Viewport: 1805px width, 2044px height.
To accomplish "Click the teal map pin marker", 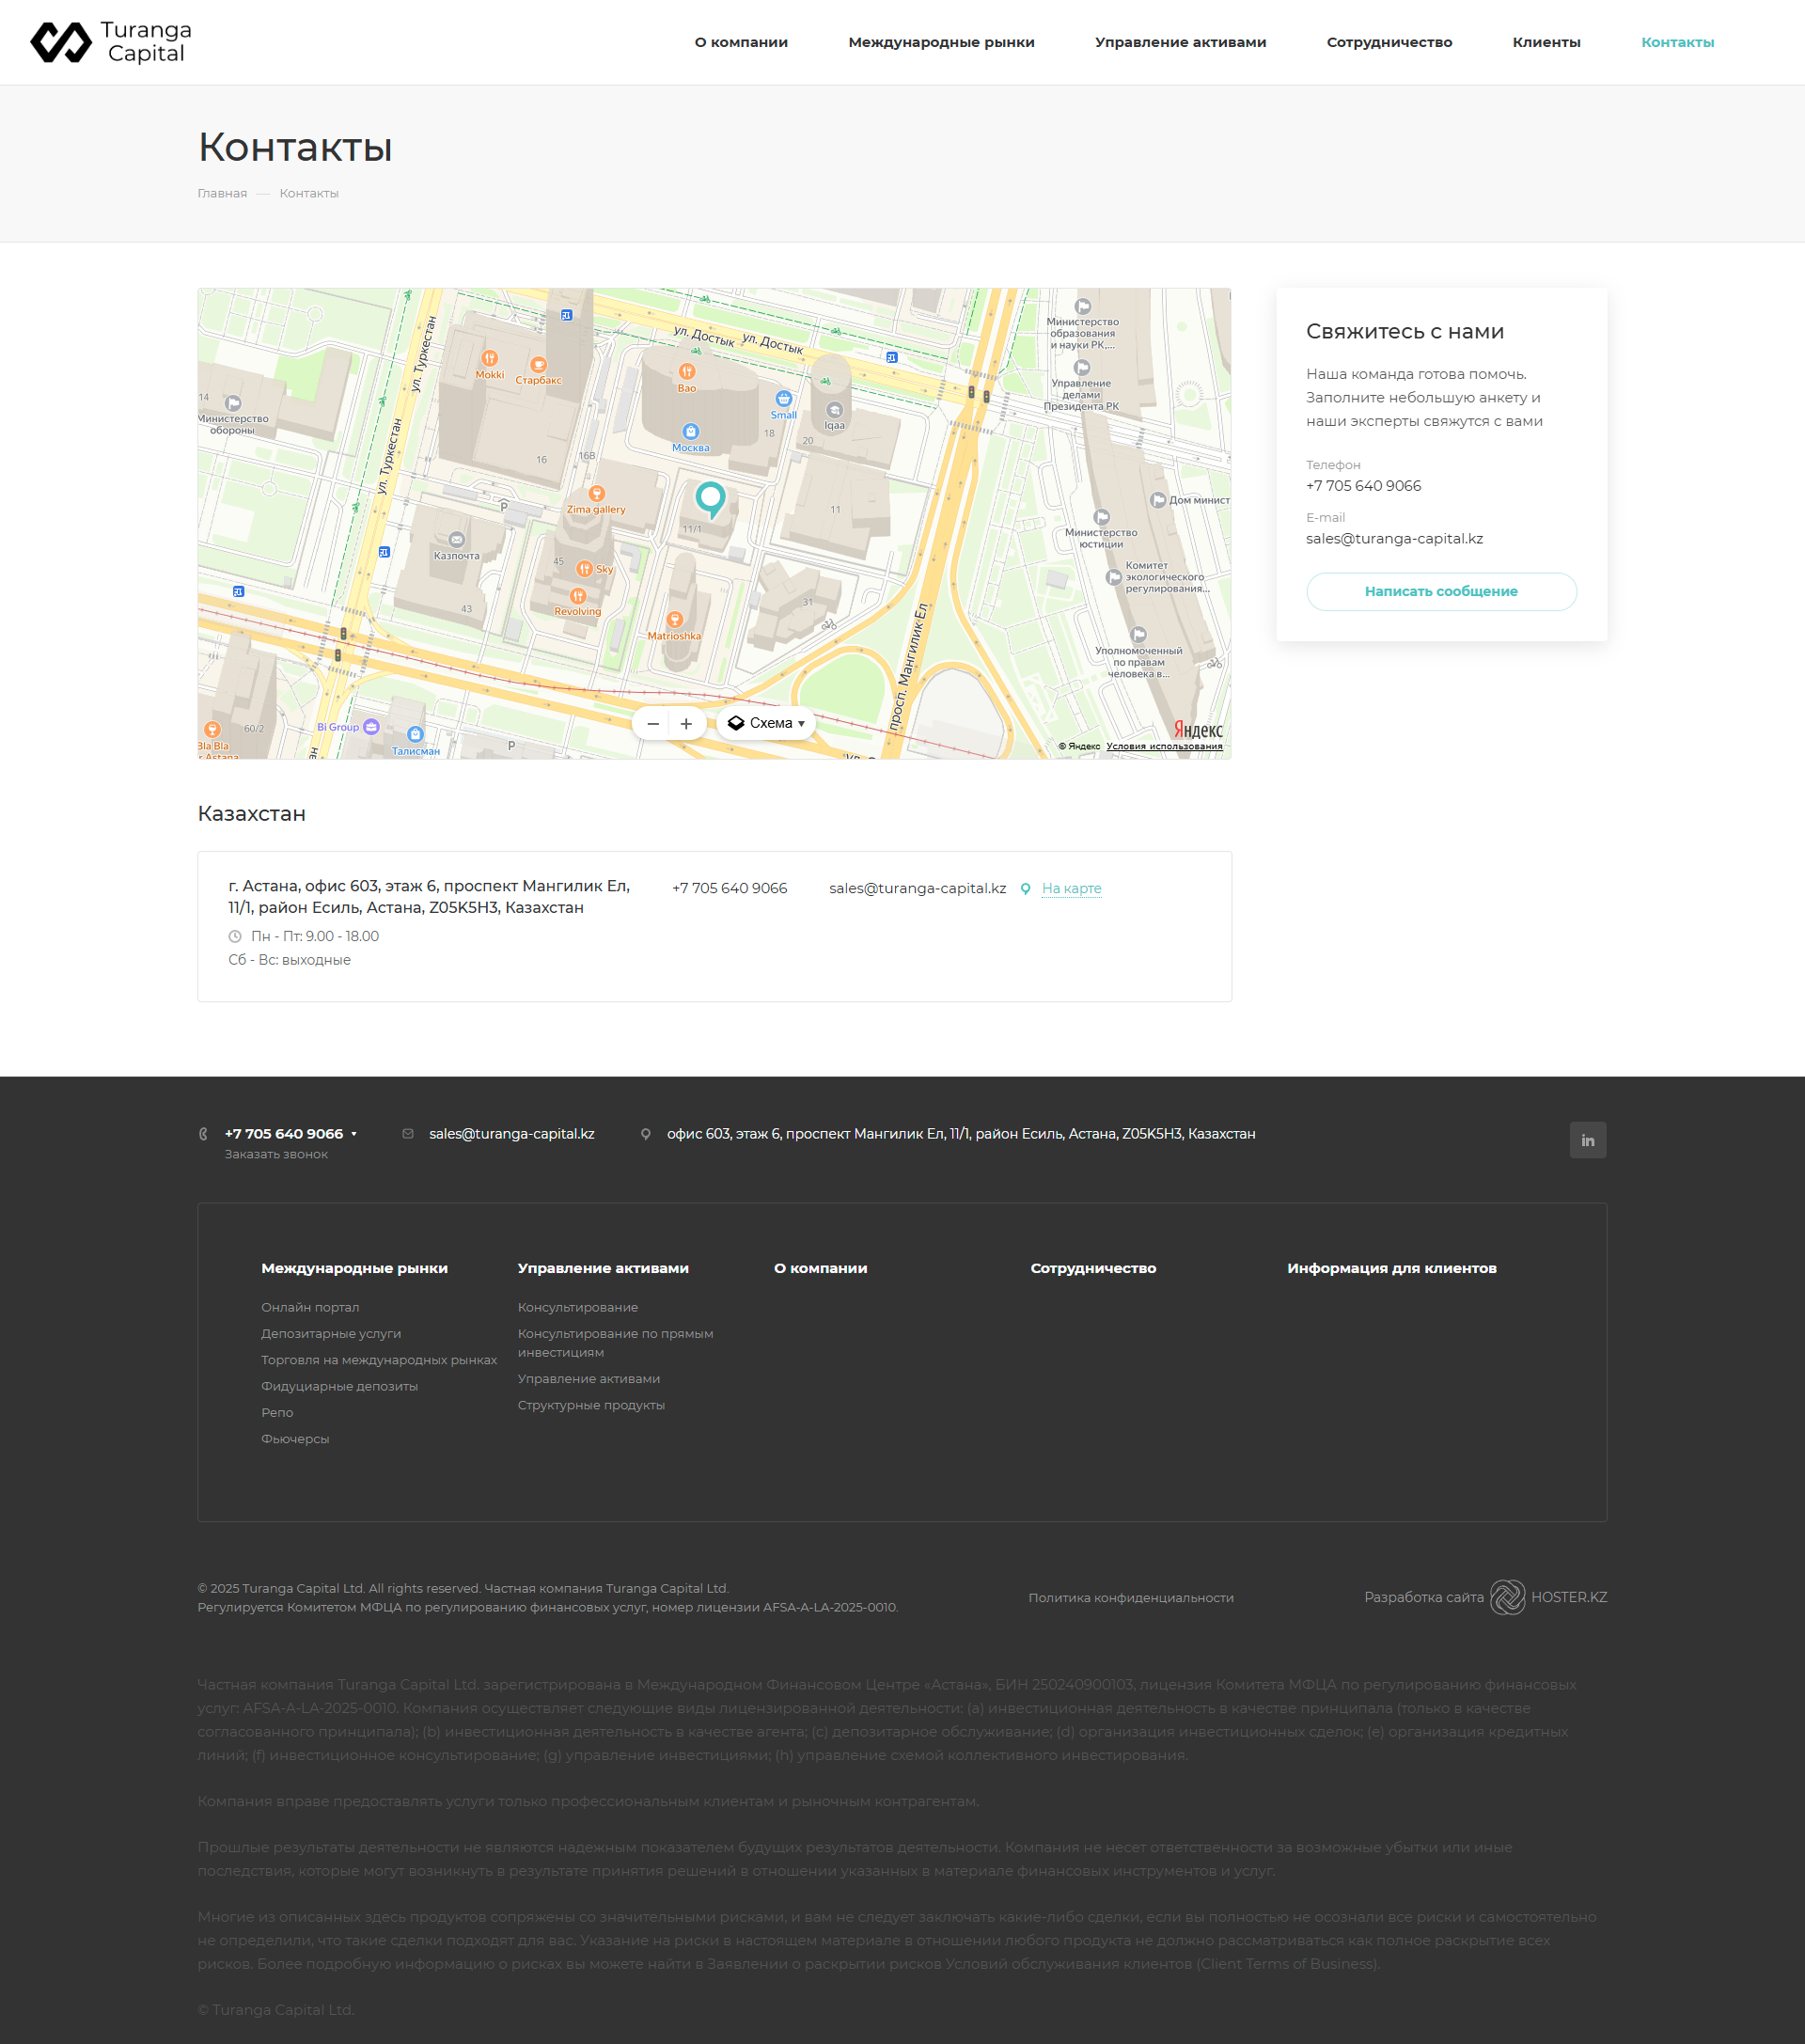I will click(710, 497).
